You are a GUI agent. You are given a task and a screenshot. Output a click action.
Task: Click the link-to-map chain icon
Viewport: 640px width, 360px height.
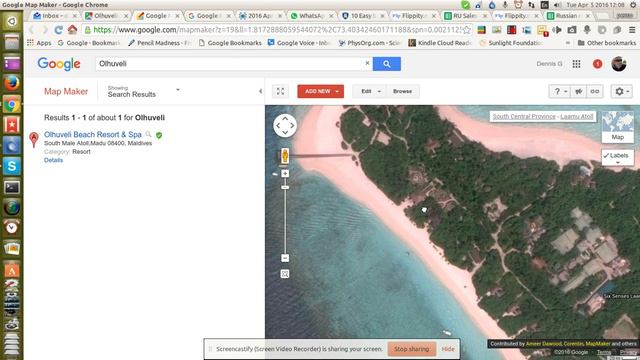point(595,91)
